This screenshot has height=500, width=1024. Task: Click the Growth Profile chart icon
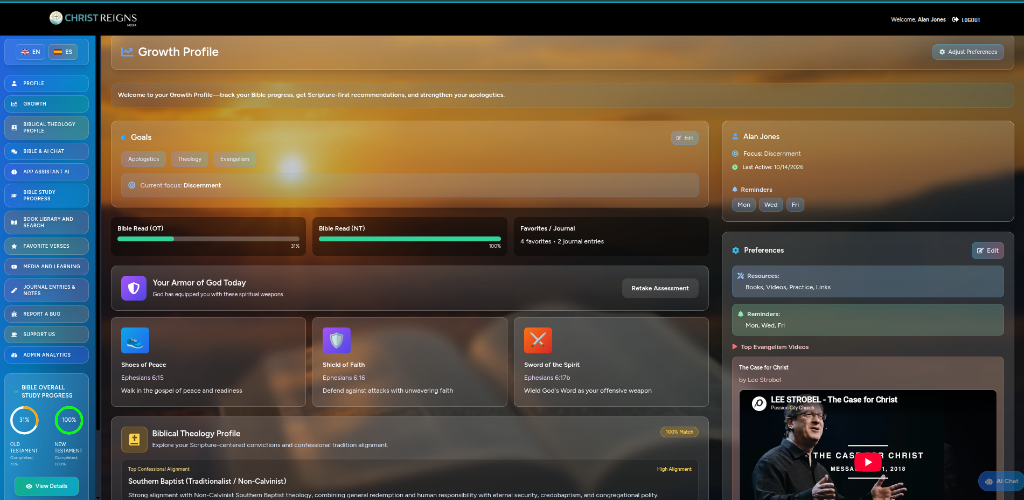click(x=127, y=52)
